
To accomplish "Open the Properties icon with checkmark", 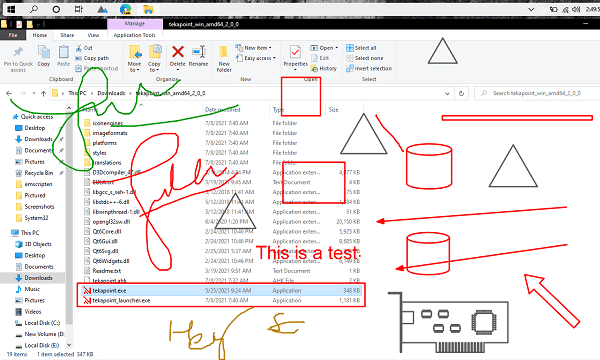I will click(x=295, y=52).
